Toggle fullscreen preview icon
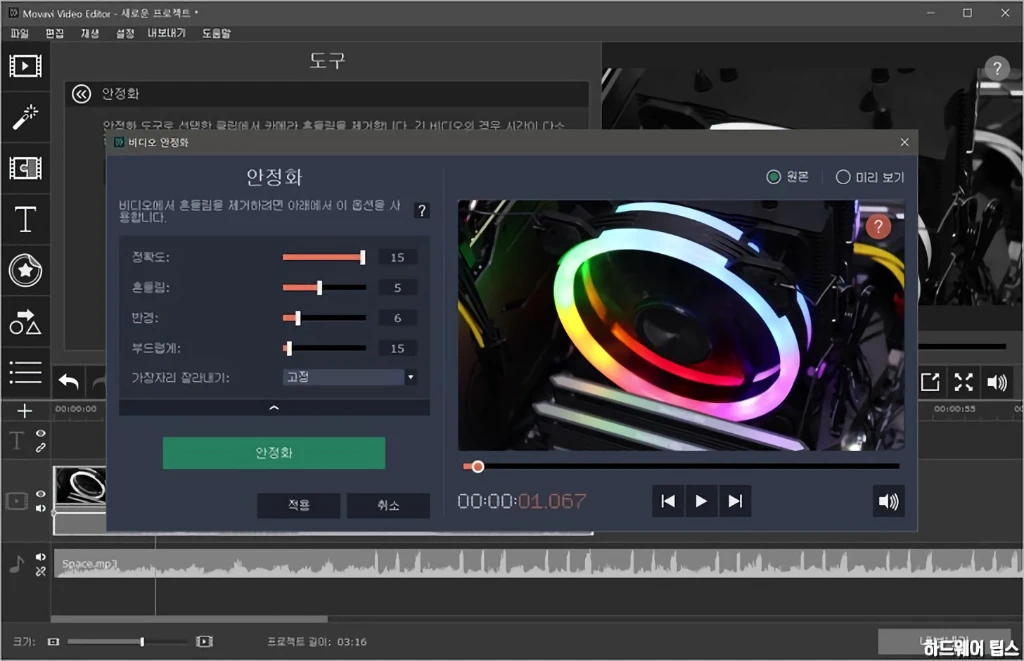Viewport: 1024px width, 661px height. tap(963, 381)
